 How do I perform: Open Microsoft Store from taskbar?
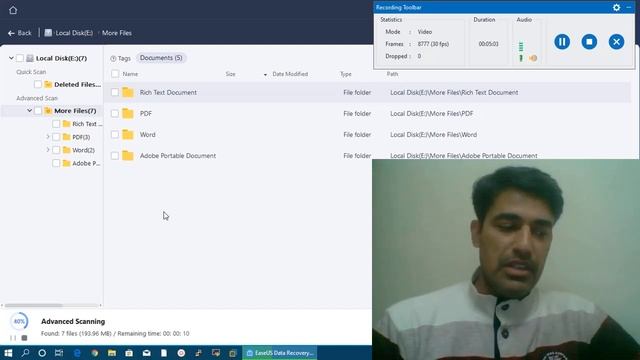pos(129,353)
